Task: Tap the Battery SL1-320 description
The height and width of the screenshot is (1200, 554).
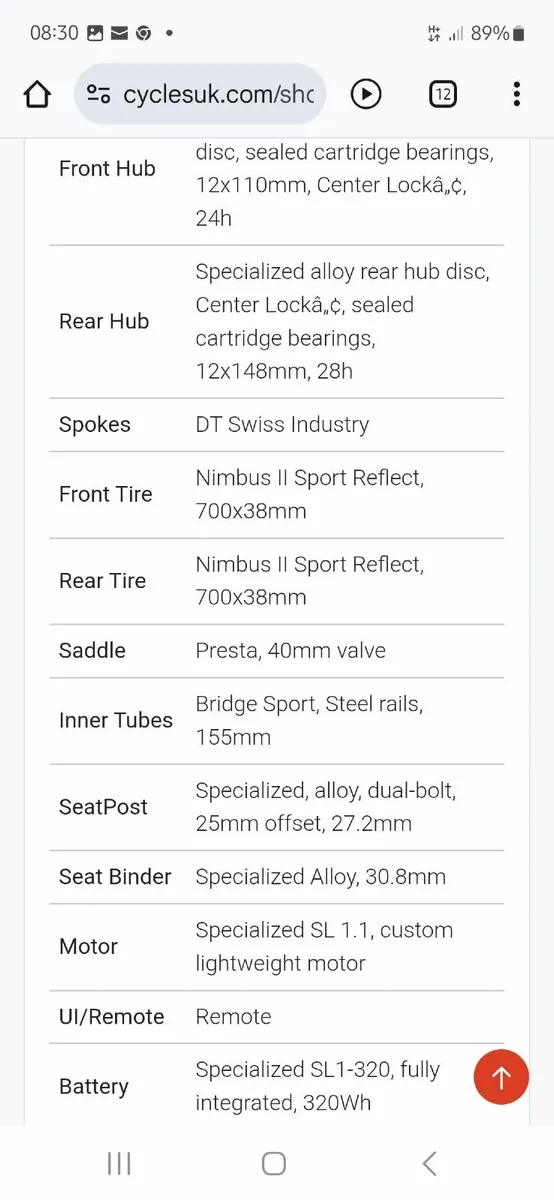Action: [x=318, y=1087]
